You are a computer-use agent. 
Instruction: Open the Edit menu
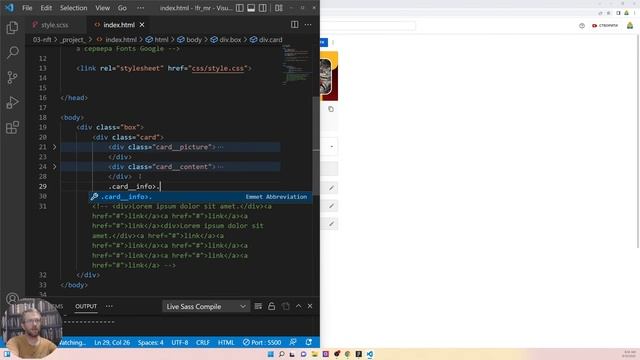coord(46,8)
